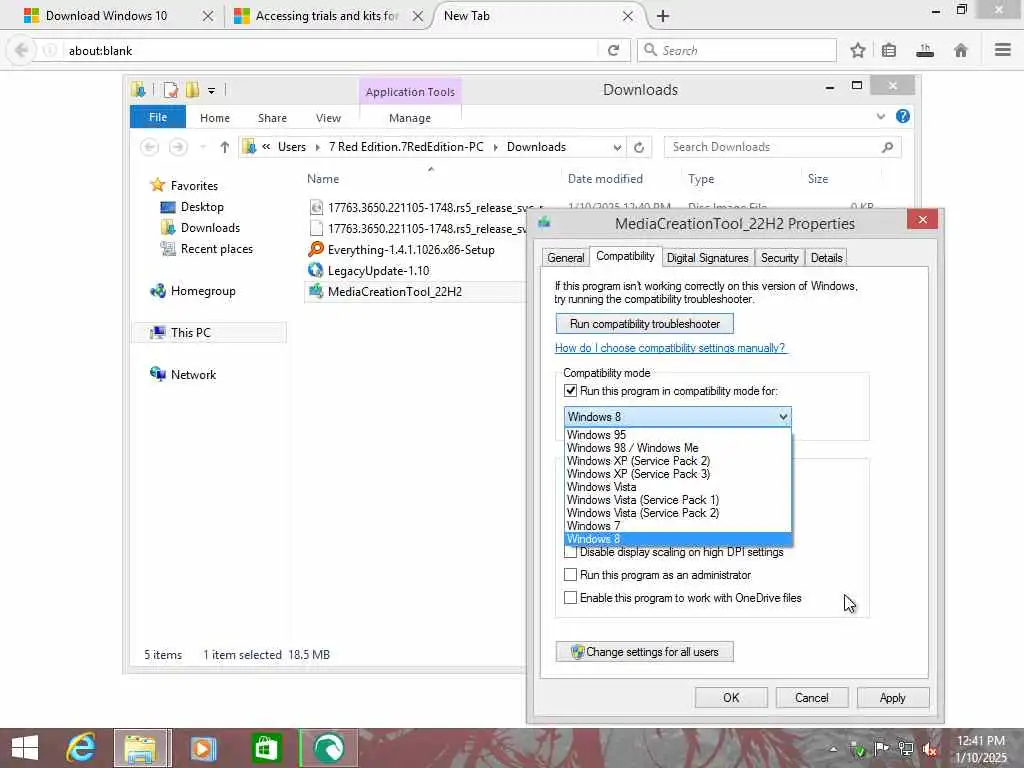Open View ribbon tab in Explorer
Image resolution: width=1024 pixels, height=768 pixels.
pos(328,118)
